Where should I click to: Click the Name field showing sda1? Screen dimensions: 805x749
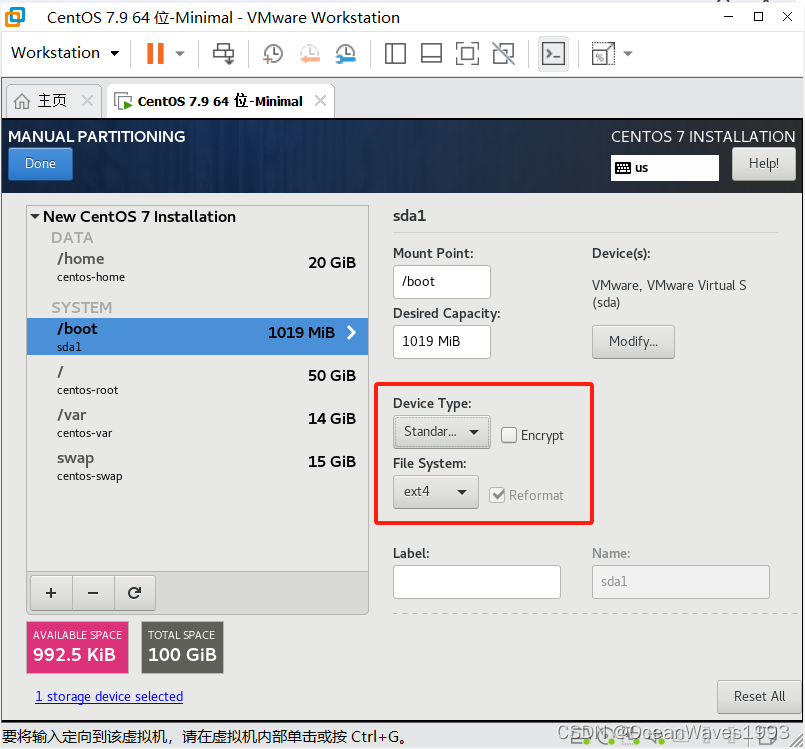pos(680,582)
